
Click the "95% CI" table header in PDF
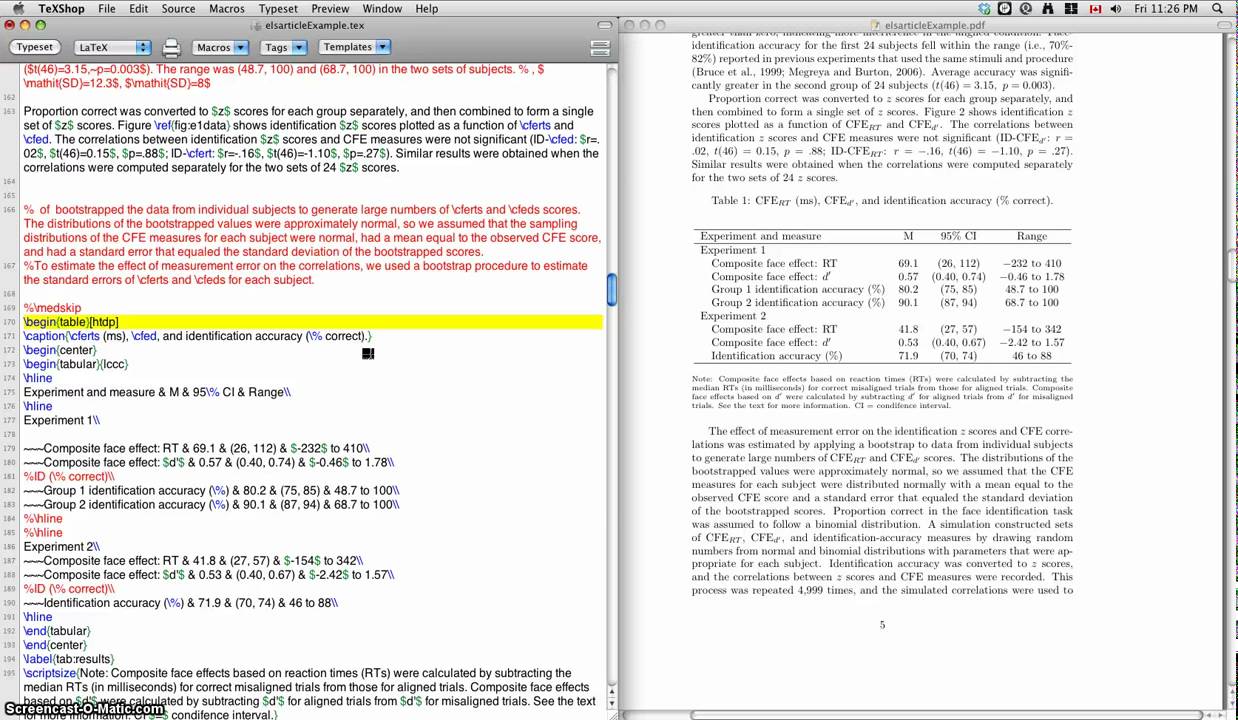click(957, 236)
